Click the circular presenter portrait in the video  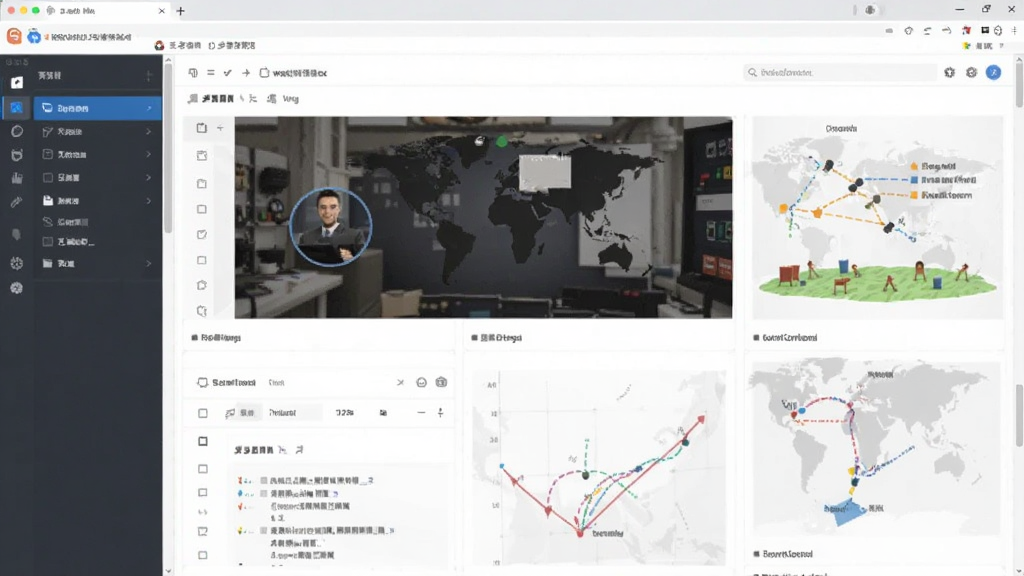point(330,227)
